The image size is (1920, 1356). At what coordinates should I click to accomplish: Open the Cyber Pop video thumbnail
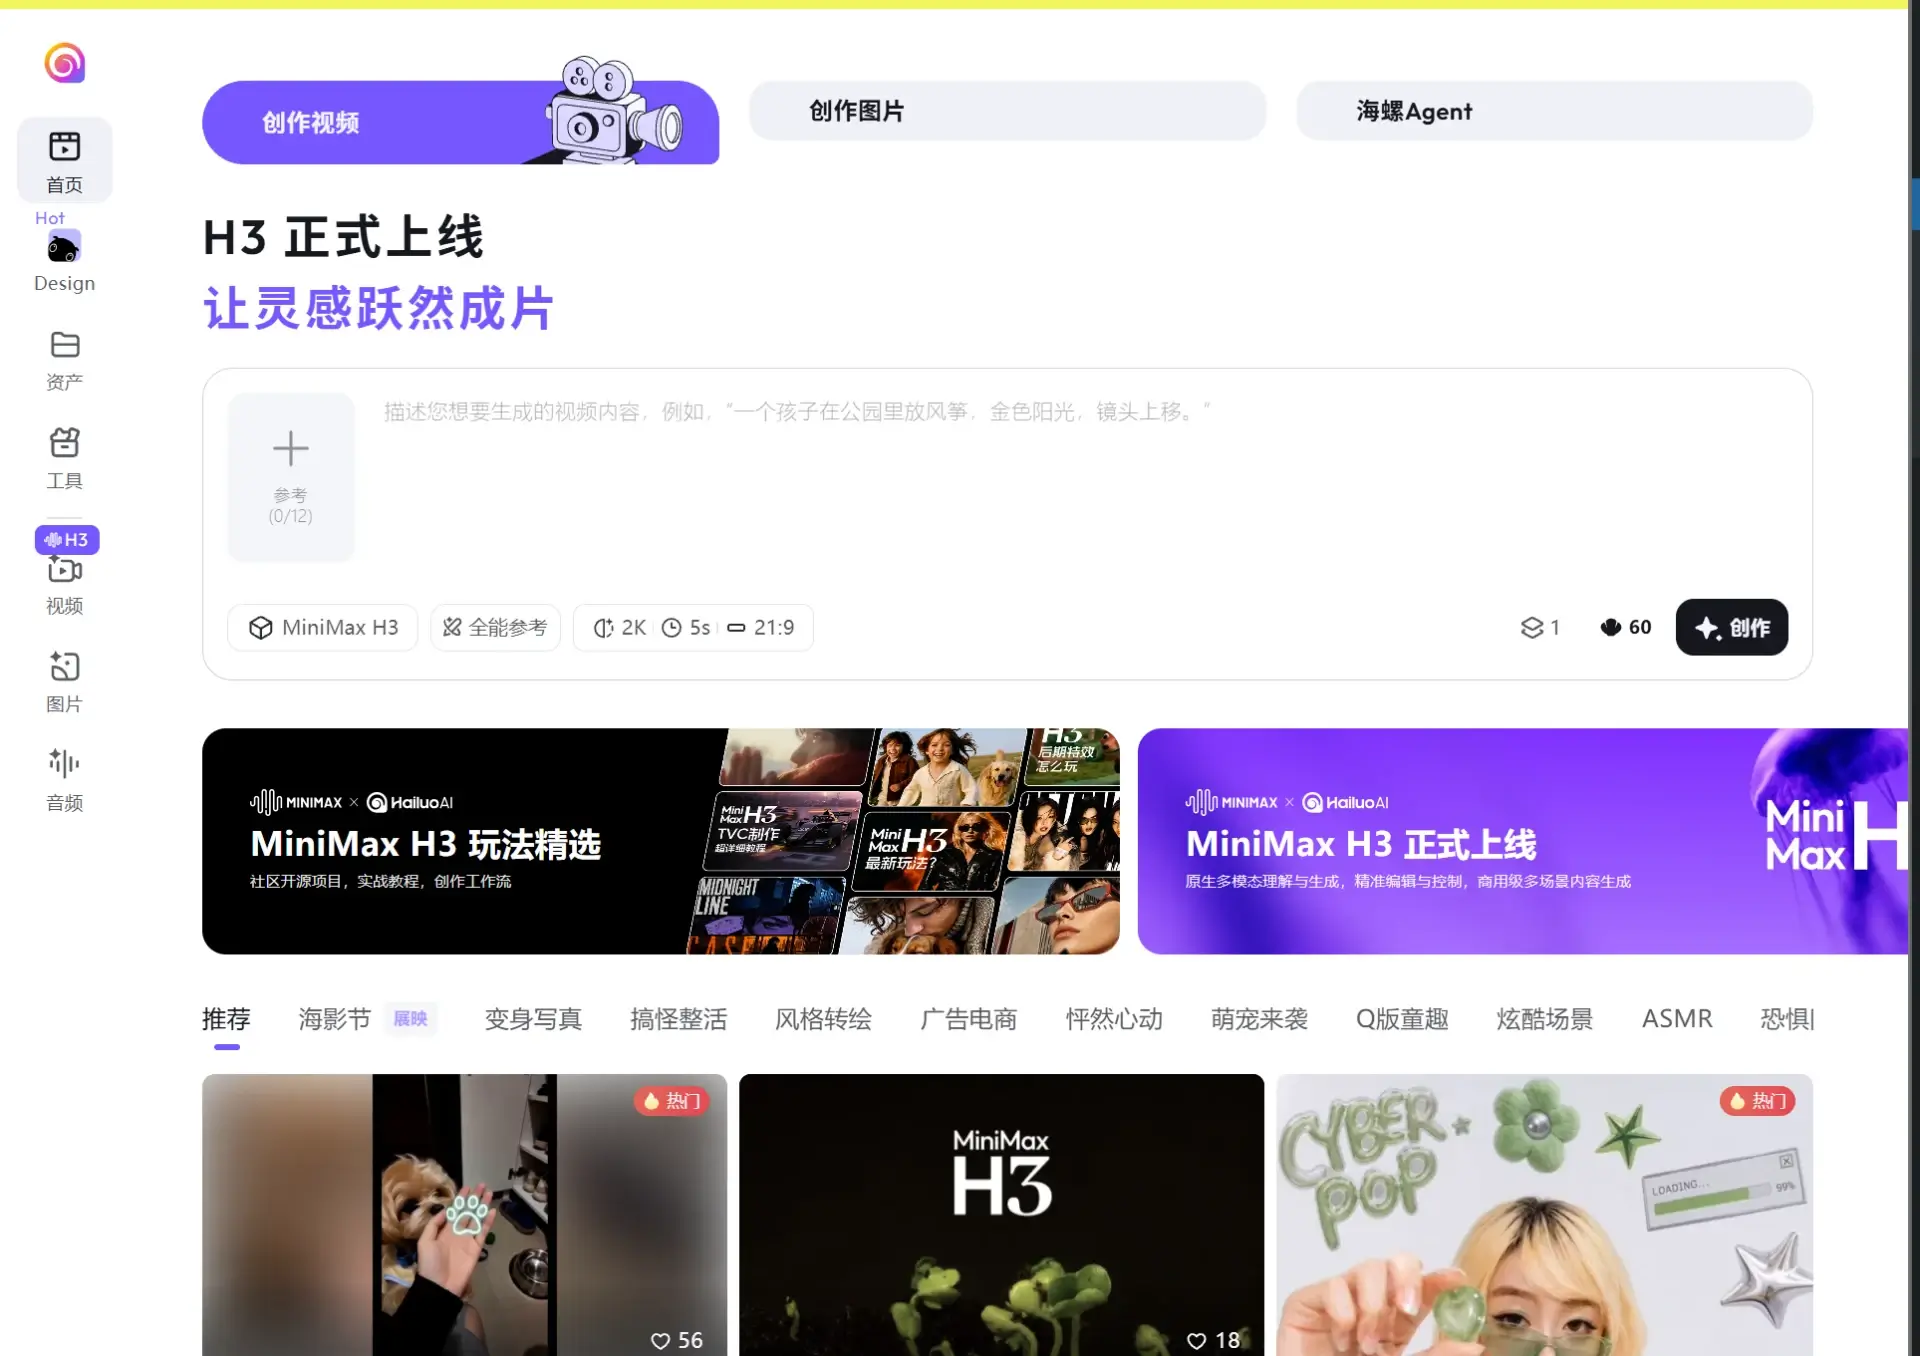[1544, 1215]
